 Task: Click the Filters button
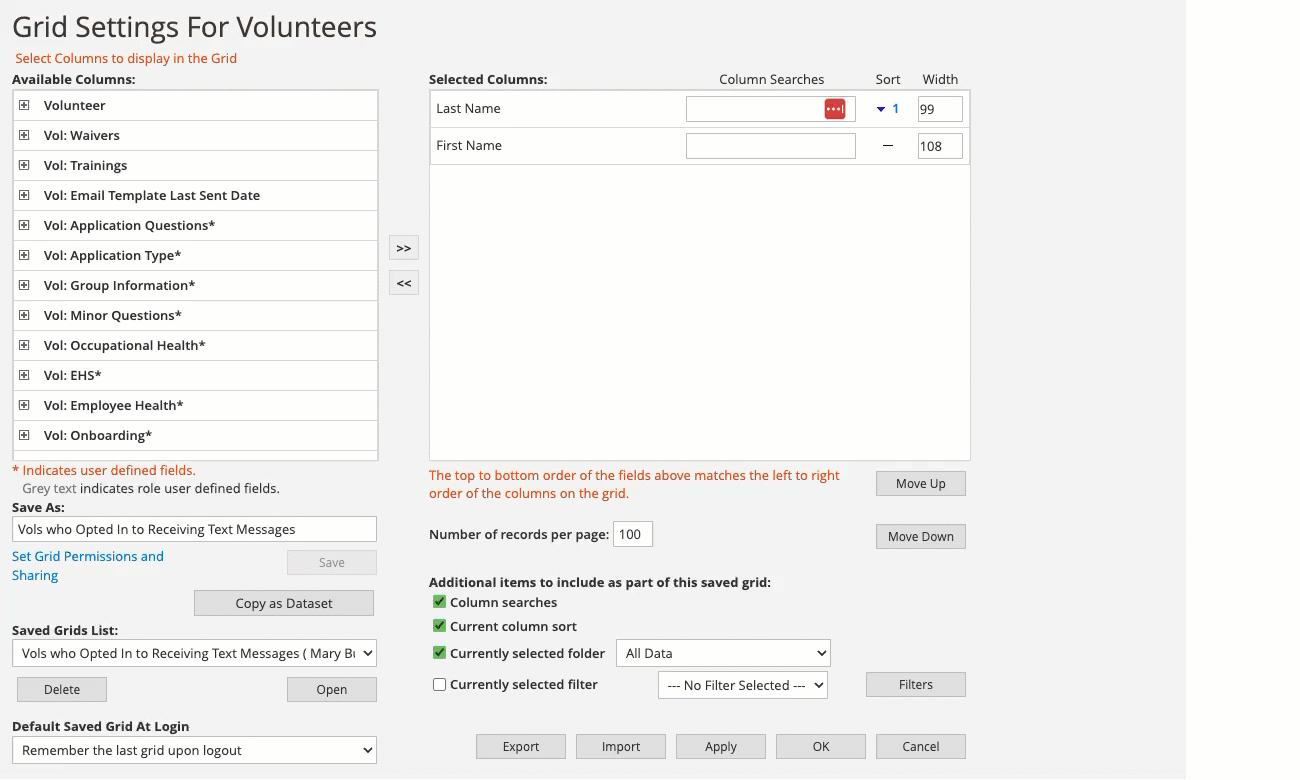point(916,685)
